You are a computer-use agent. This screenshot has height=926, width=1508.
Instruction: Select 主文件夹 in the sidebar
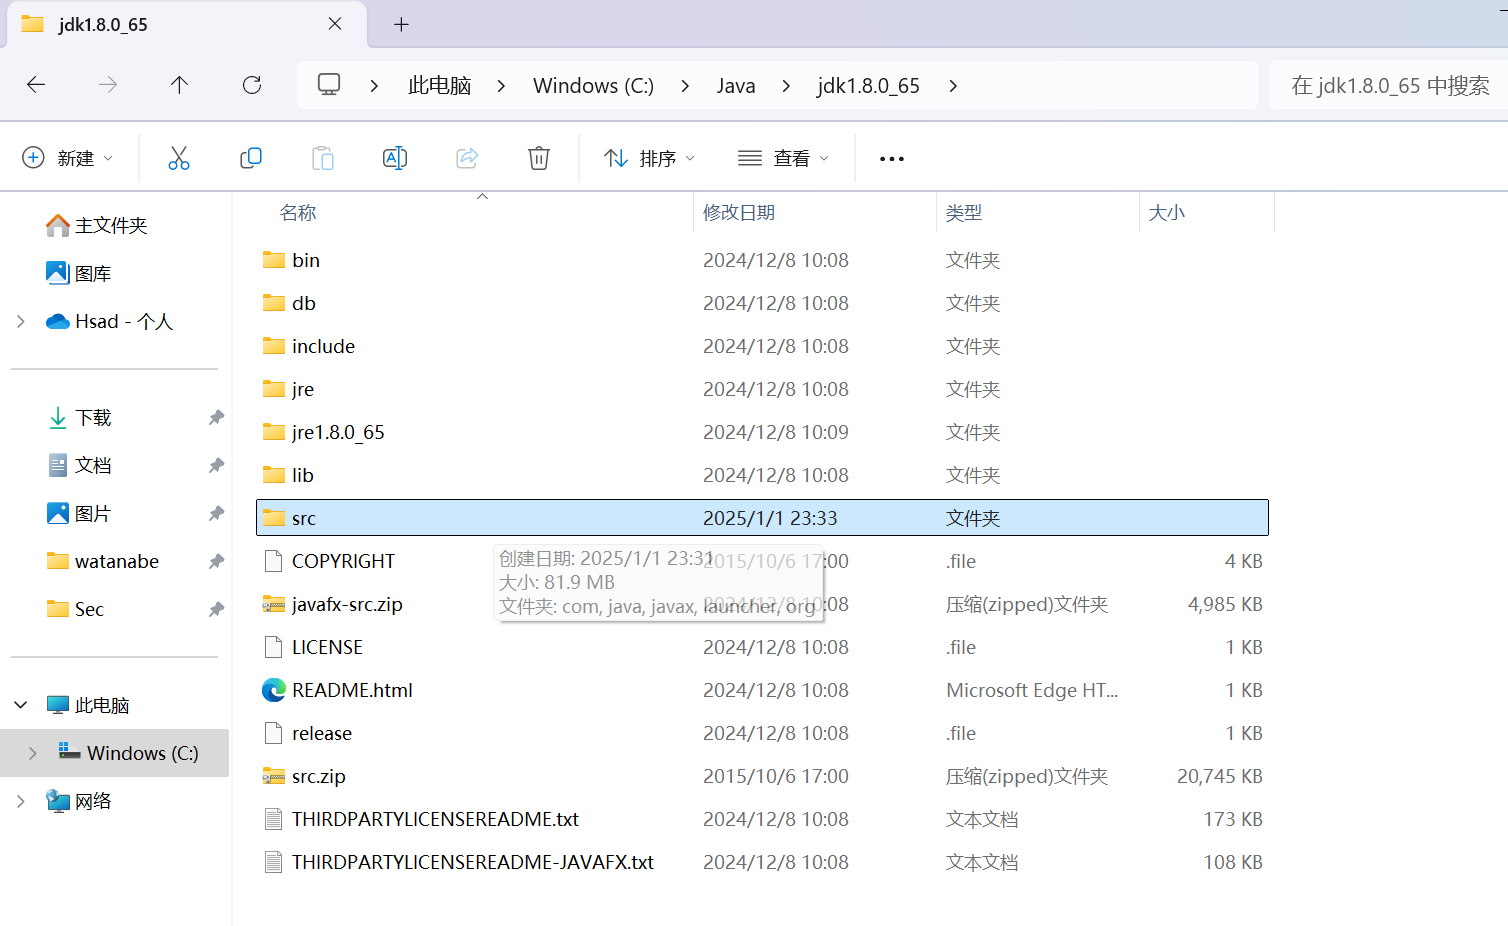[x=110, y=225]
